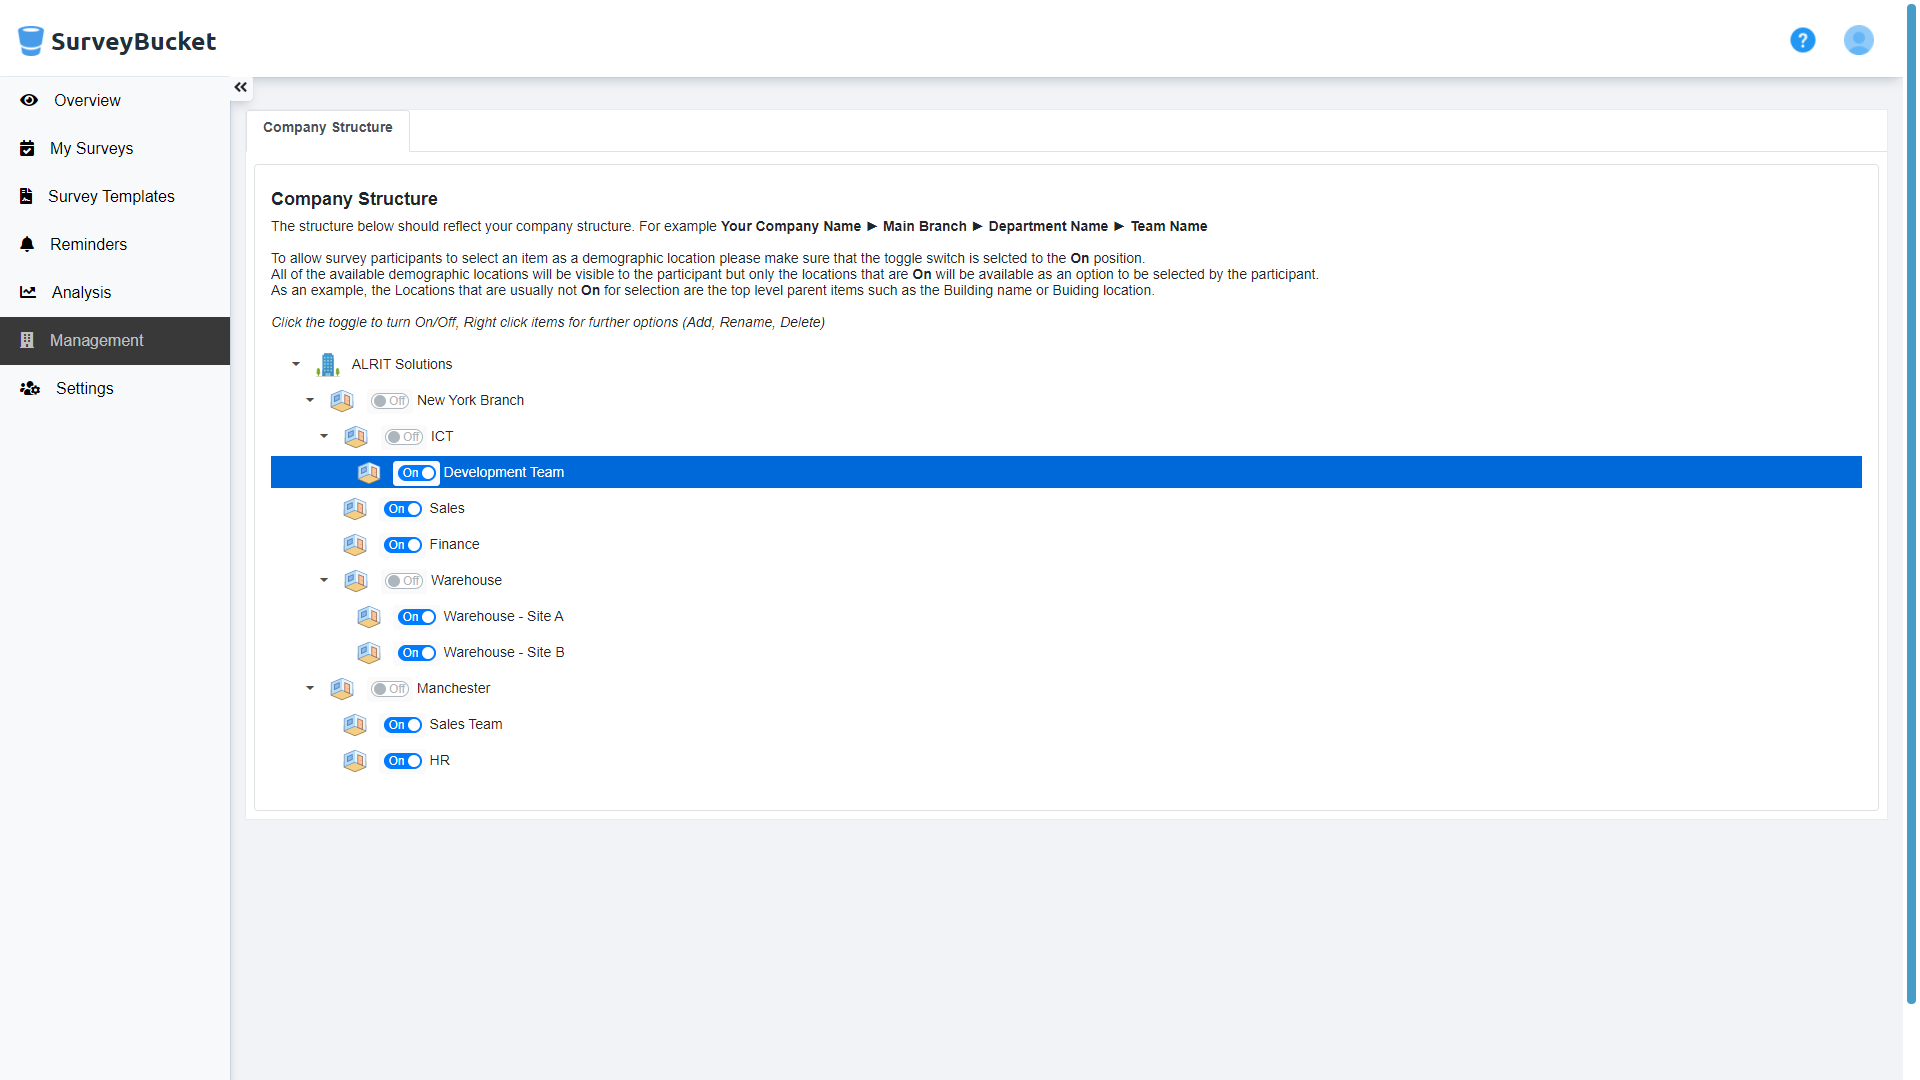
Task: Click the Development Team location icon
Action: pos(370,473)
